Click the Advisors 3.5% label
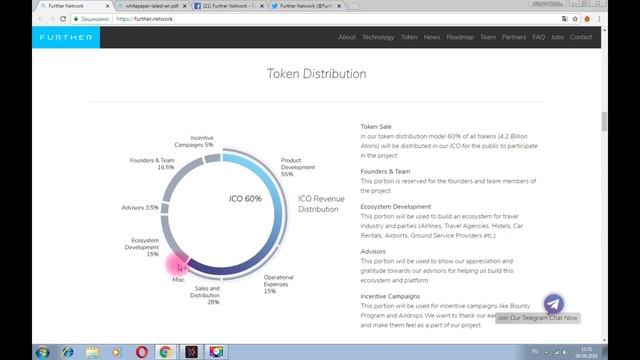 (x=140, y=207)
